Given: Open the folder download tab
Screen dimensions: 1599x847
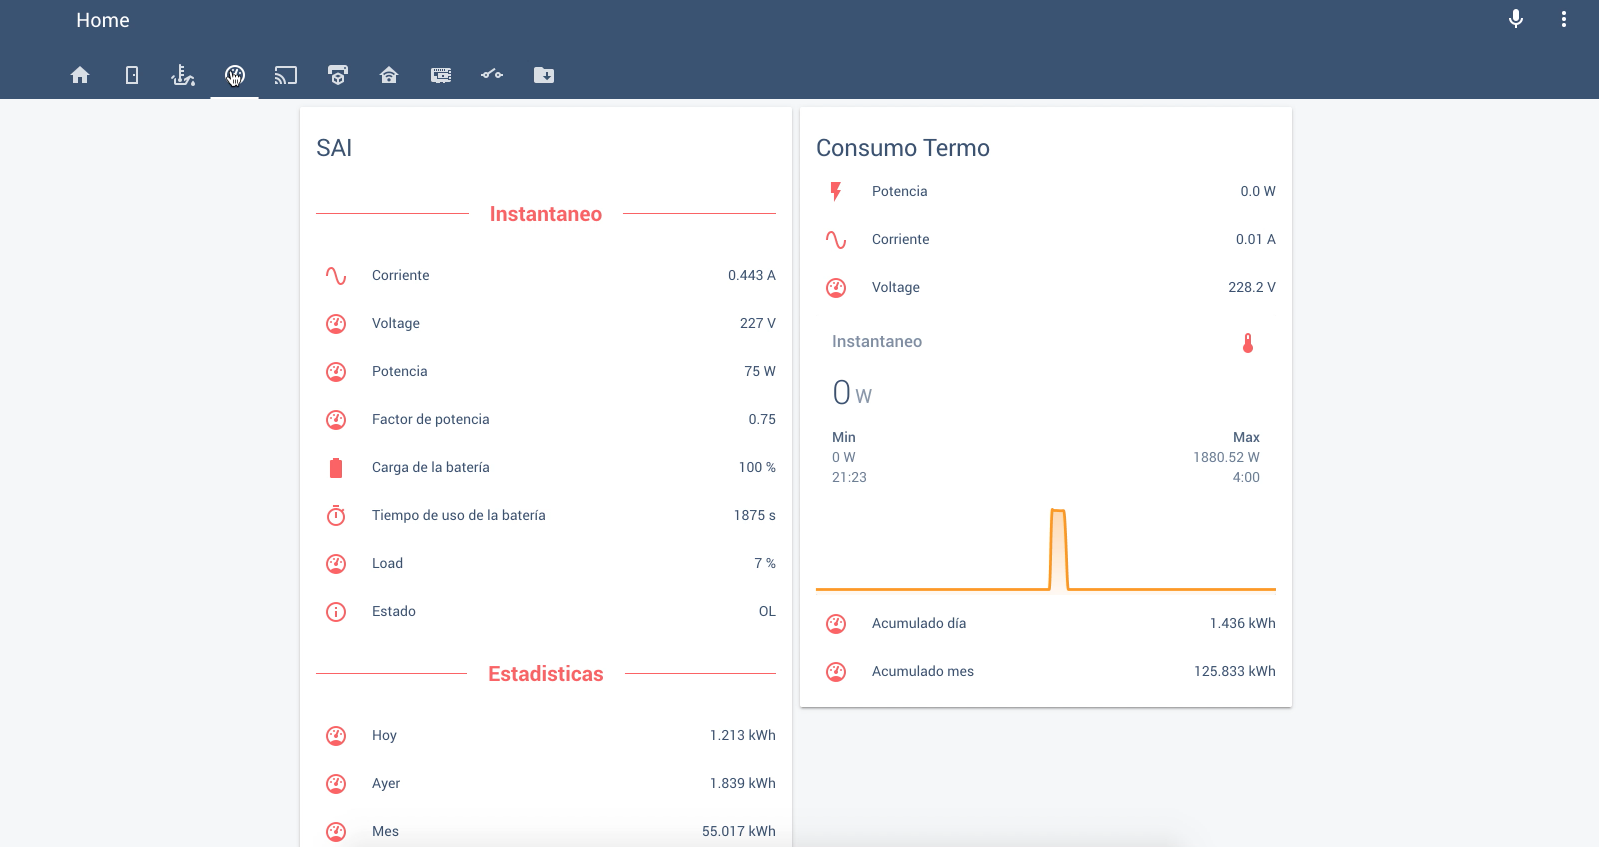Looking at the screenshot, I should 544,75.
